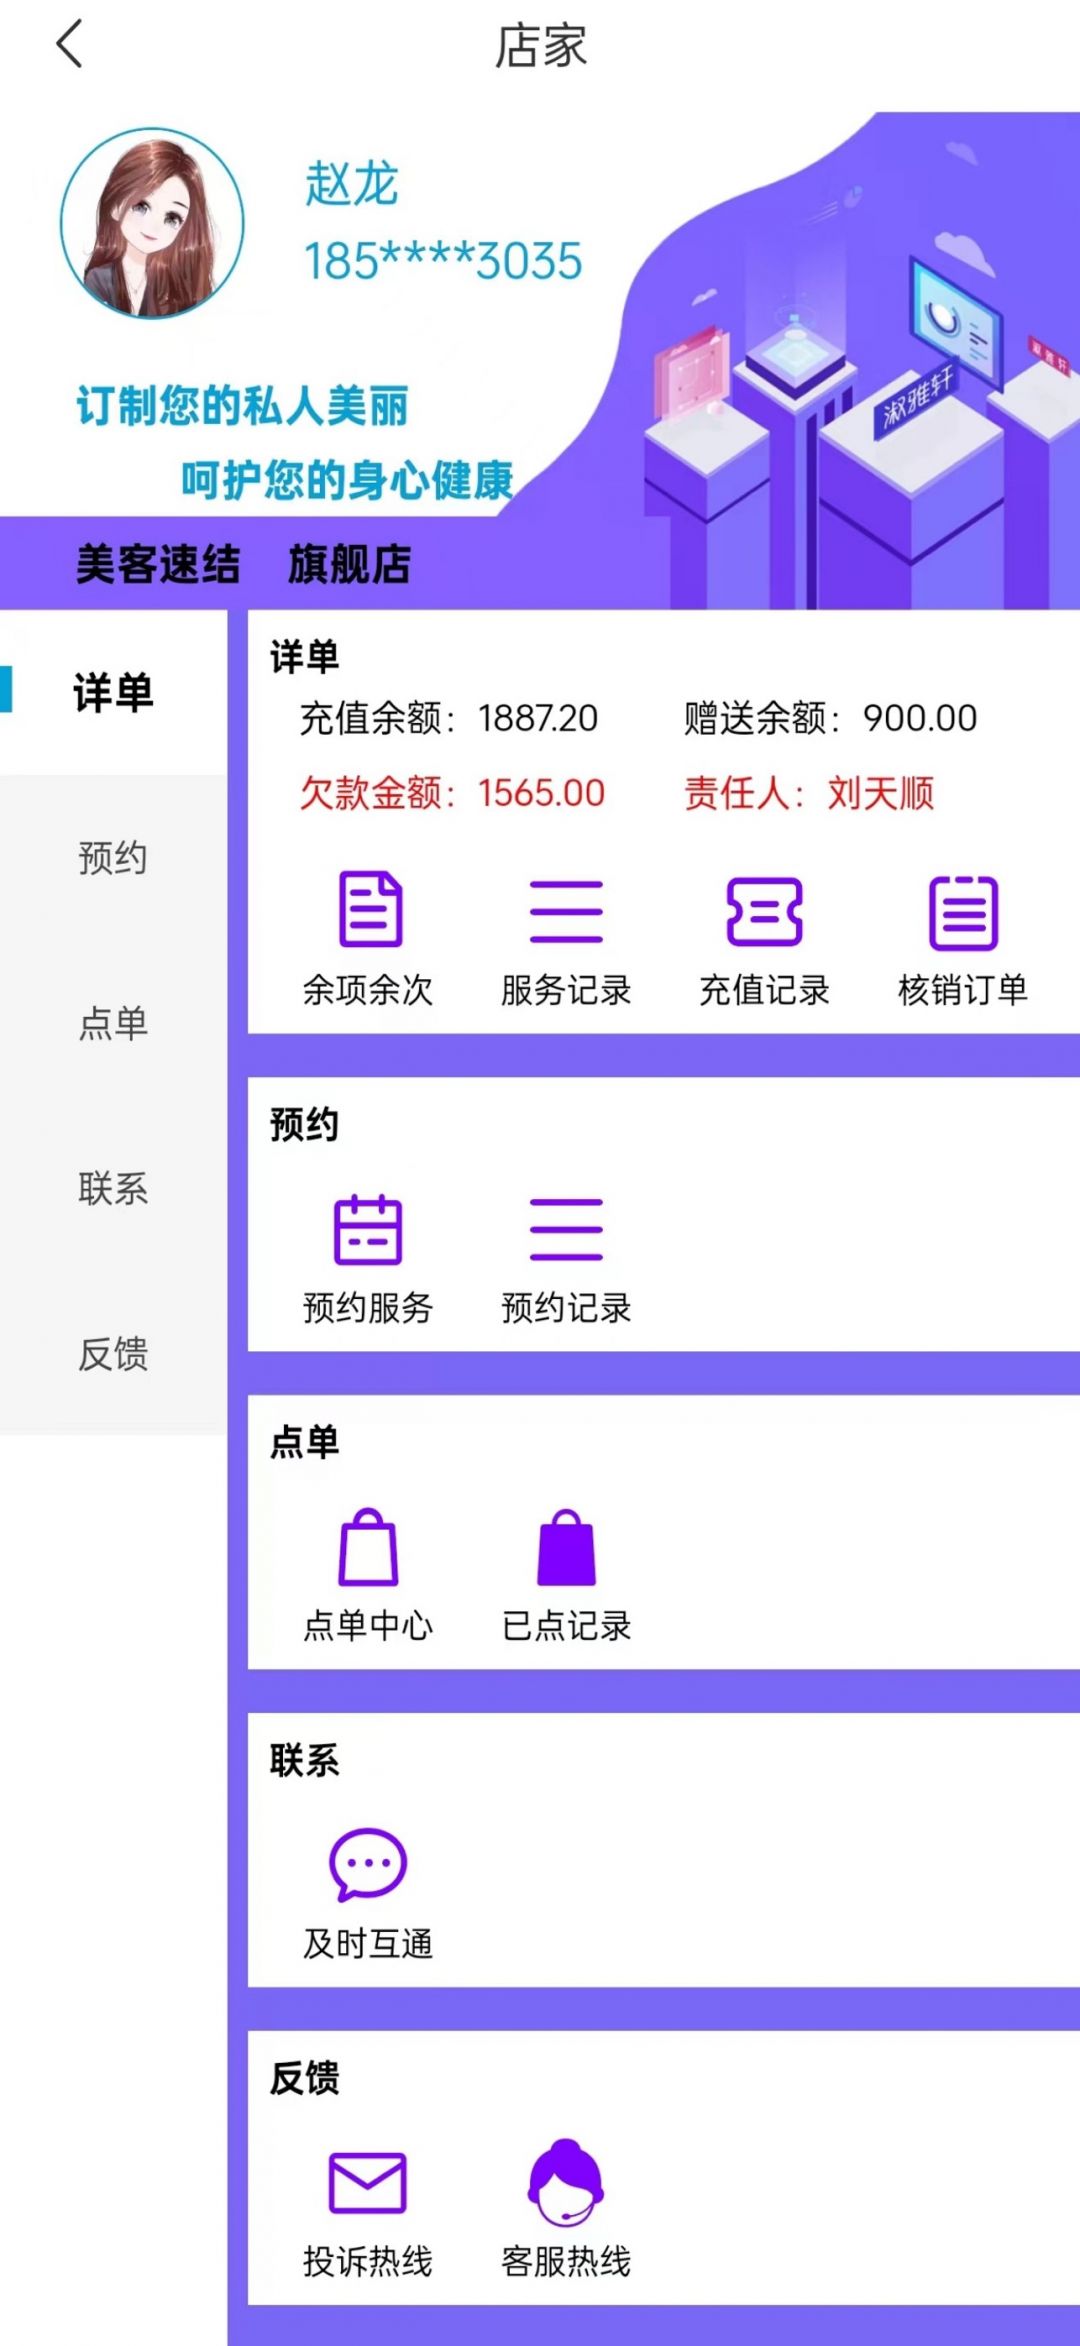The image size is (1080, 2346).
Task: Go to 联系 sidebar tab
Action: [x=113, y=1189]
